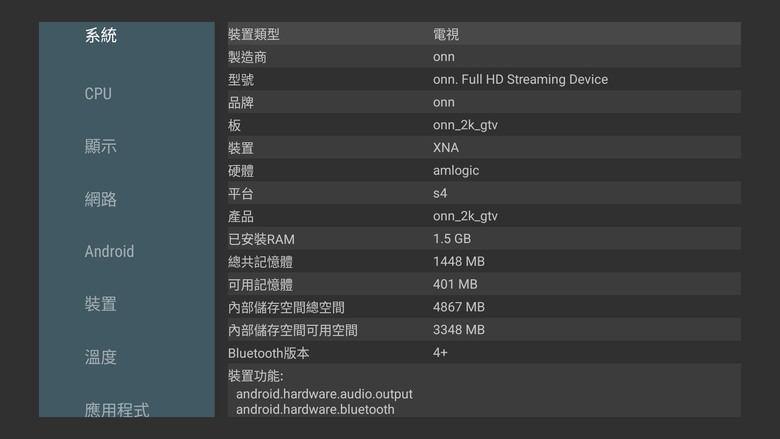Click the 產品 row label
Image resolution: width=780 pixels, height=439 pixels.
pos(241,216)
